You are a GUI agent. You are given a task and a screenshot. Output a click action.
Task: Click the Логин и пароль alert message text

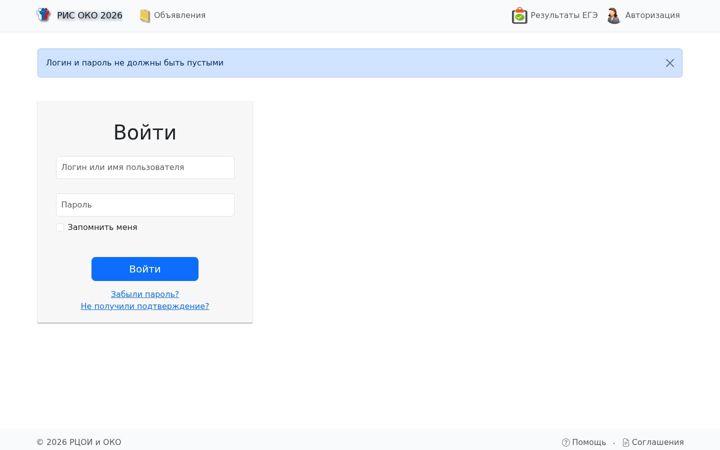135,62
